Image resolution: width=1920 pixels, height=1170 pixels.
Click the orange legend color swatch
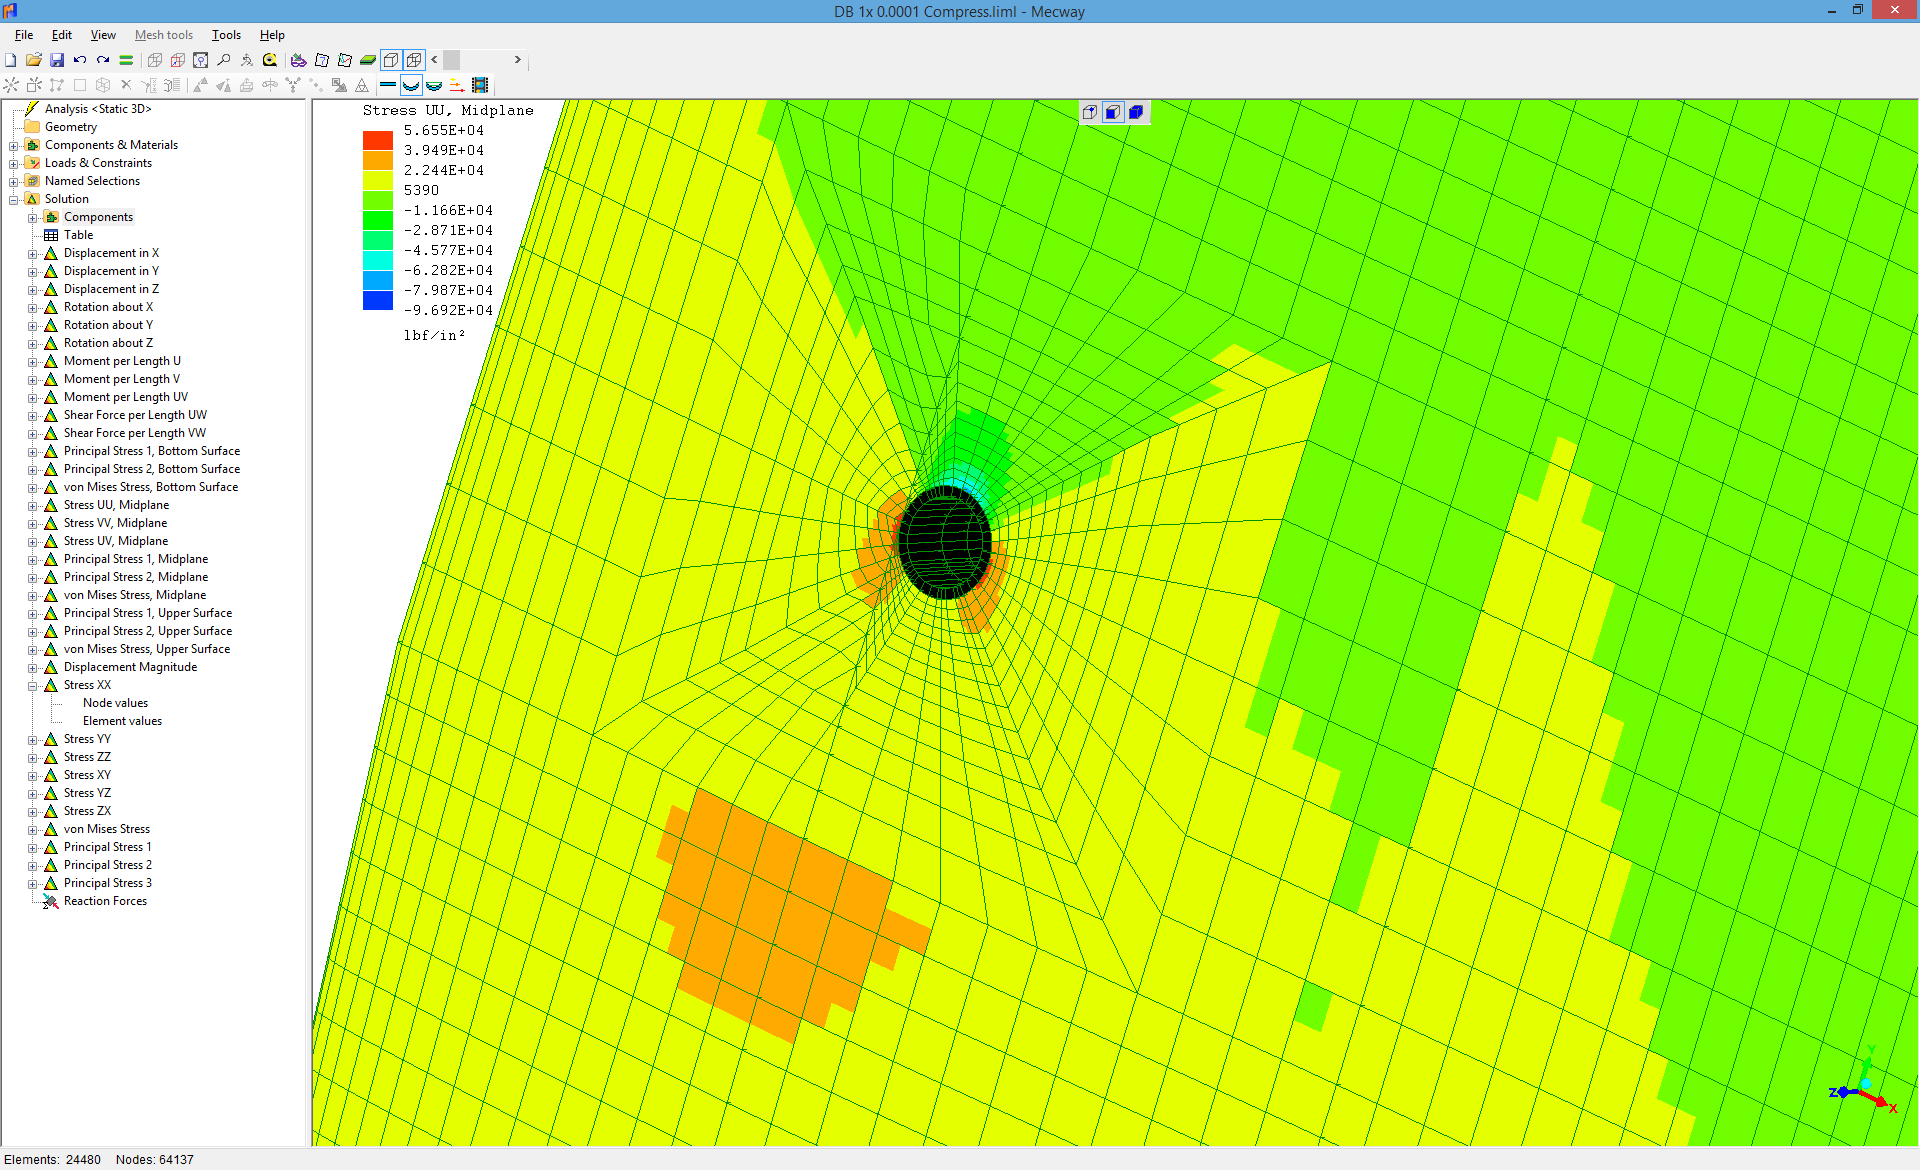pos(378,160)
